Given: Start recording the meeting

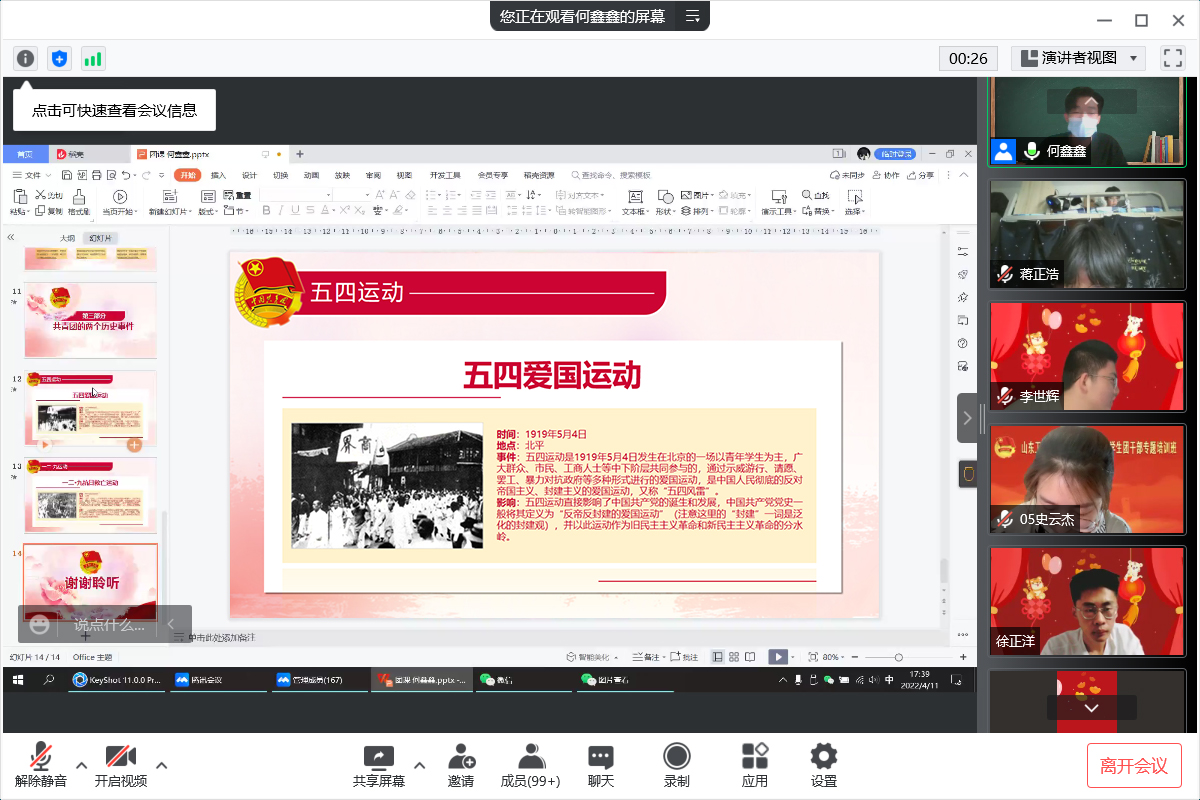Looking at the screenshot, I should point(677,765).
